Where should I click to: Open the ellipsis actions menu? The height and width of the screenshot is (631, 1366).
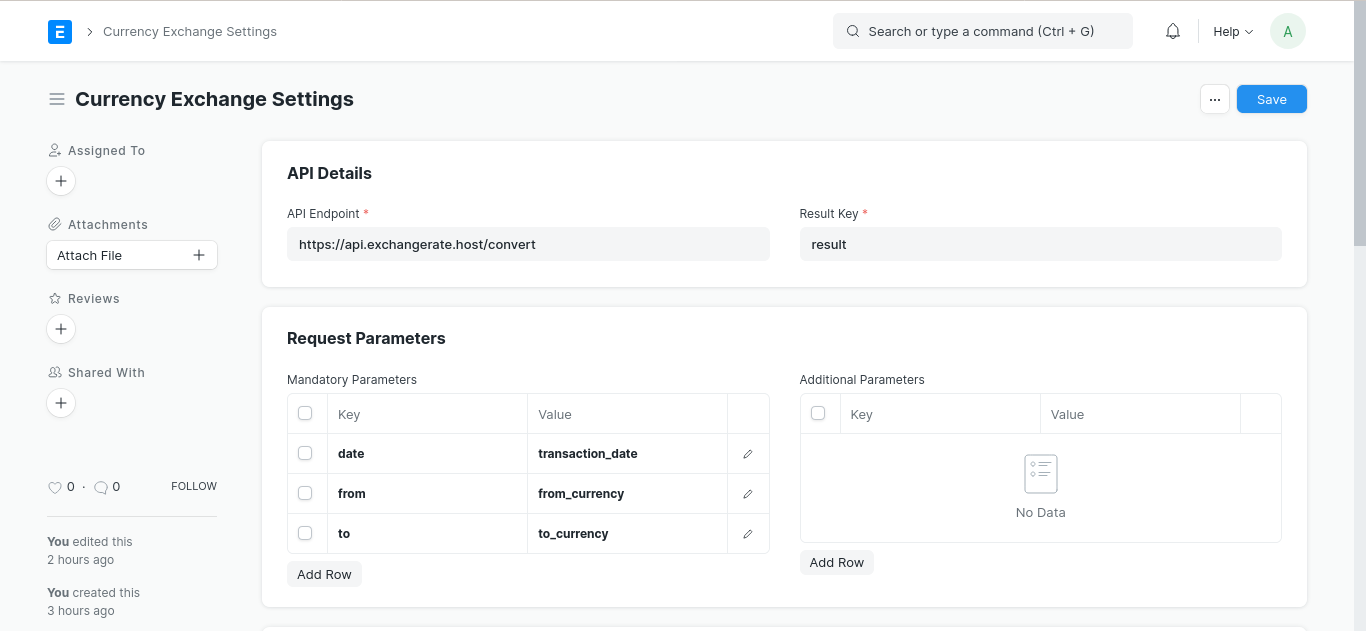(x=1215, y=99)
